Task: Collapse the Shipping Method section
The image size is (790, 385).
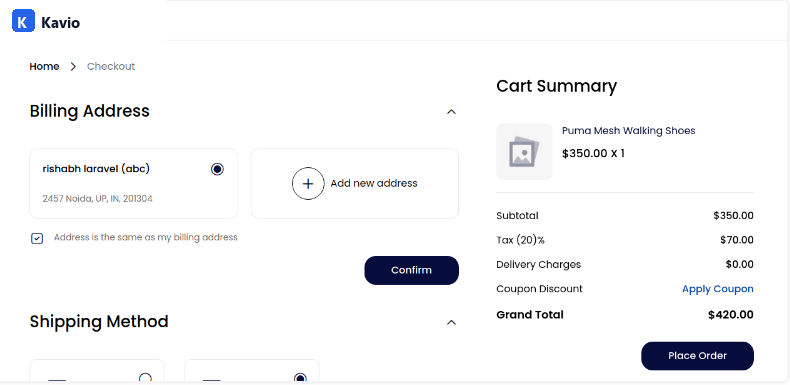Action: click(451, 323)
